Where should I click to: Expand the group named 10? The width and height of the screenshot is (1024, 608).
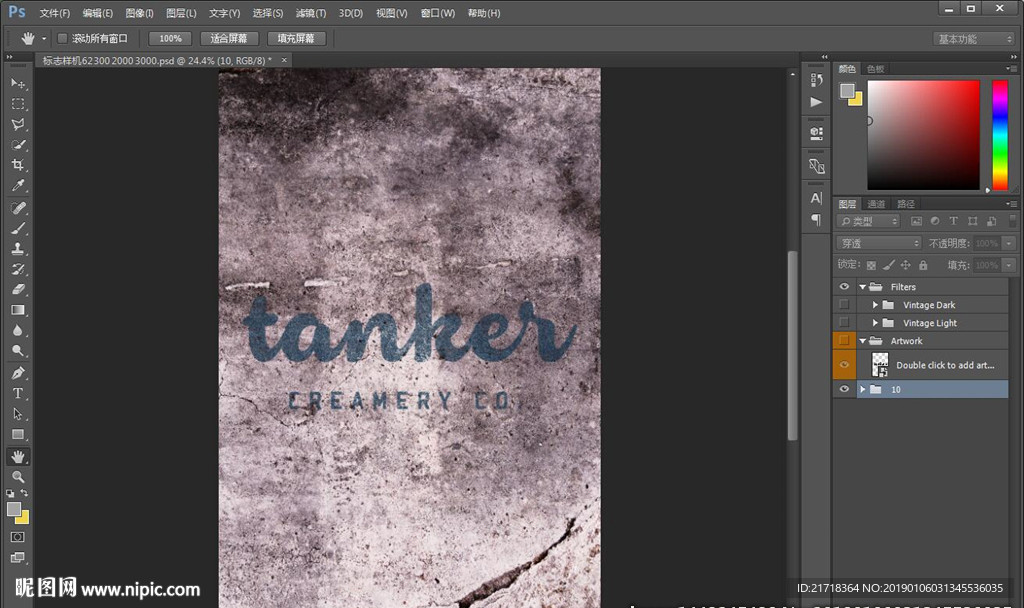pyautogui.click(x=863, y=389)
